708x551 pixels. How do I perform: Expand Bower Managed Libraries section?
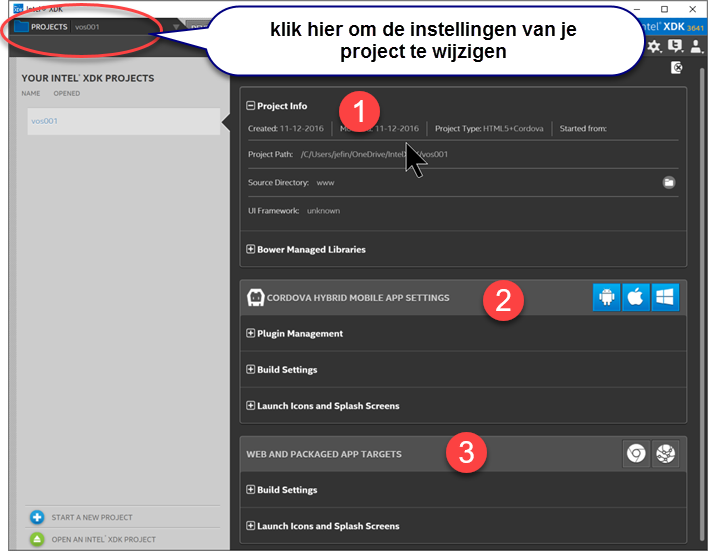coord(251,249)
